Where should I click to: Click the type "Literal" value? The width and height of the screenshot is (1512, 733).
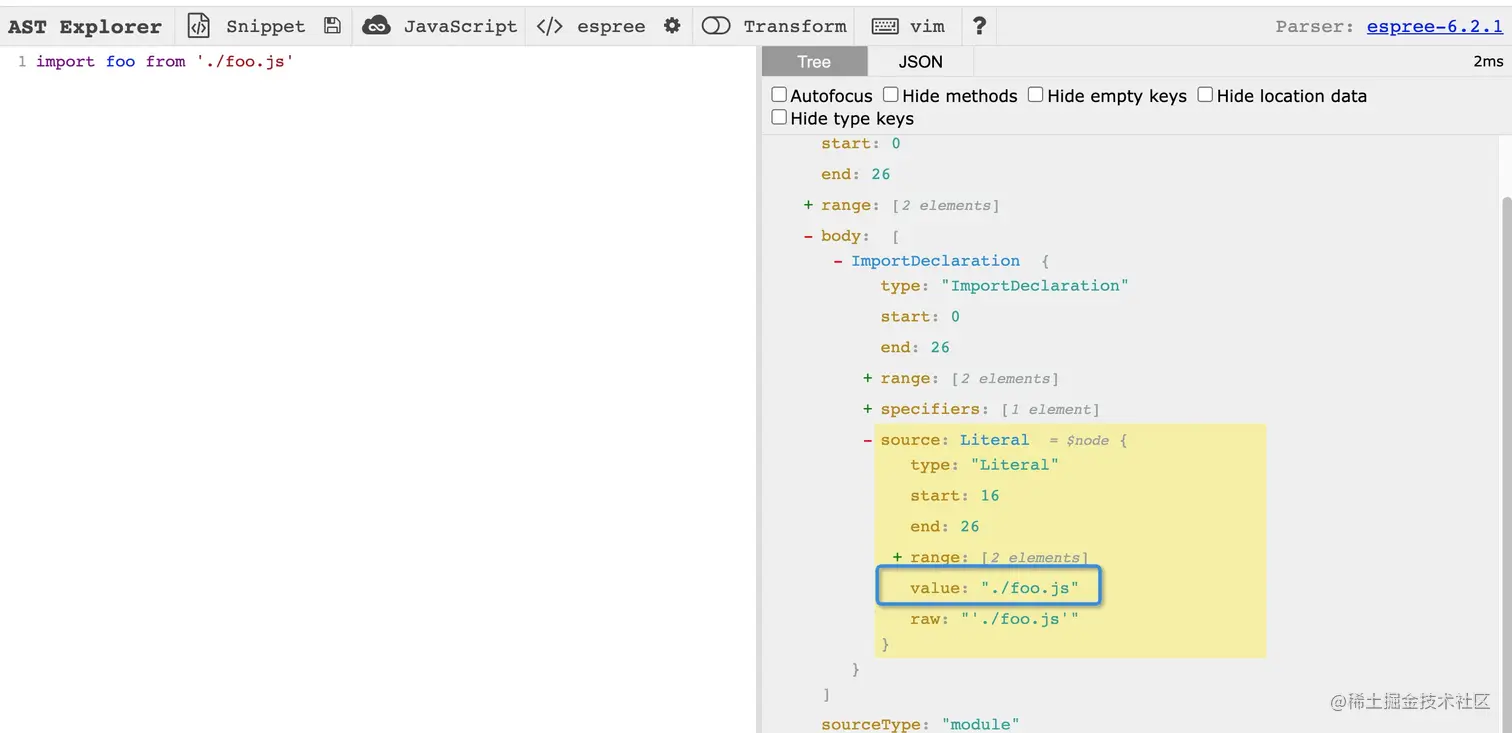point(1014,465)
